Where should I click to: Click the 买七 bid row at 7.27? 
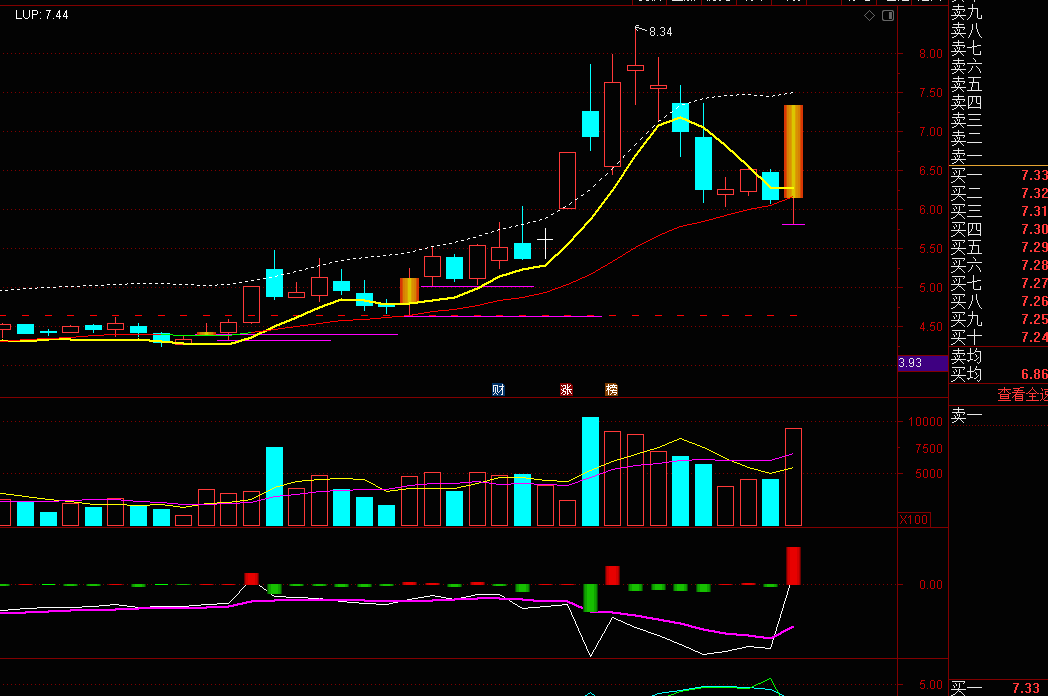click(x=999, y=283)
